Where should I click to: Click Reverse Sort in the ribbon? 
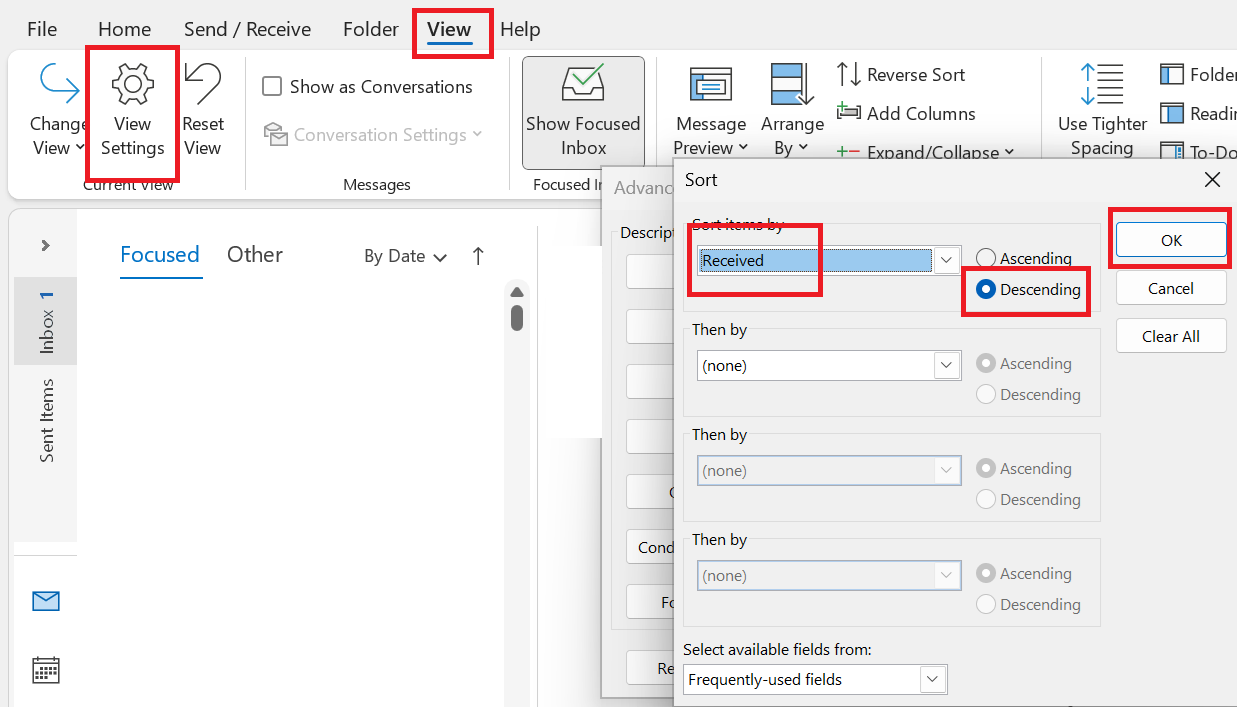[x=901, y=75]
